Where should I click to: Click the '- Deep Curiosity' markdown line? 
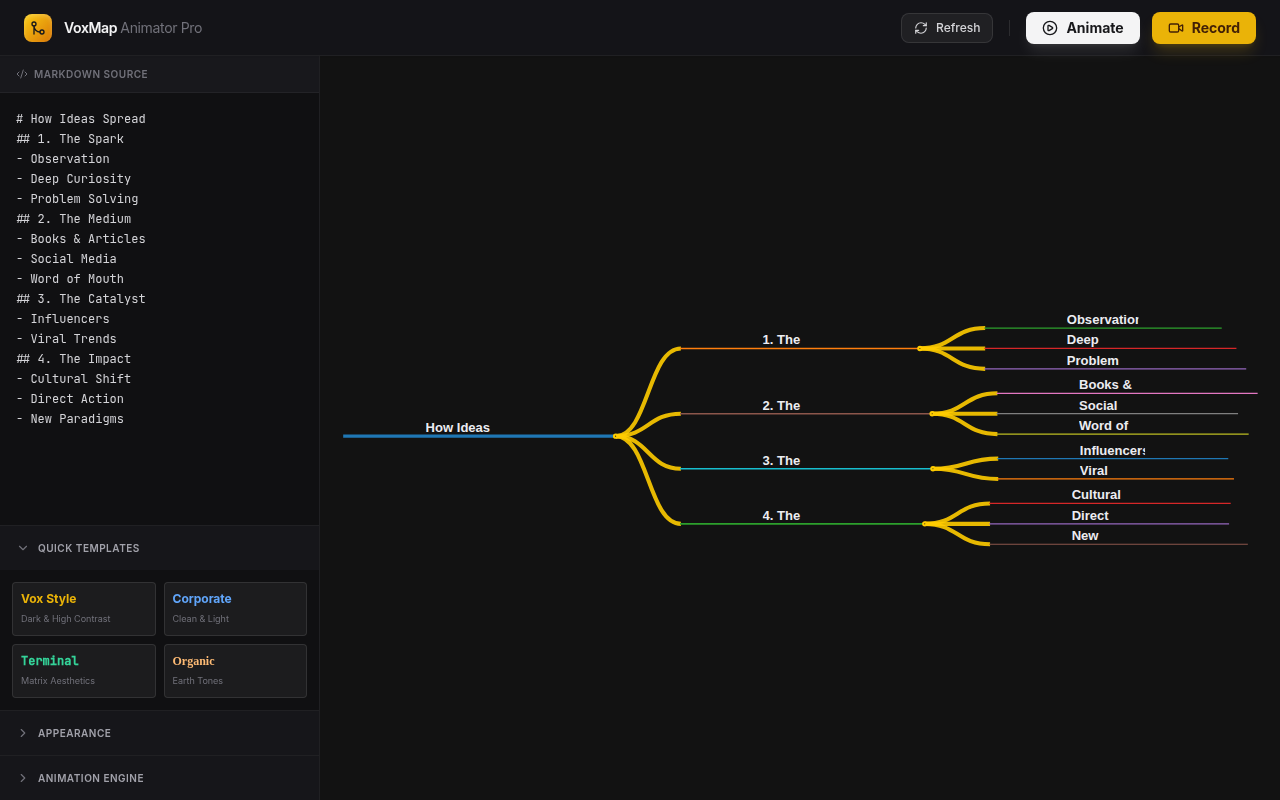[74, 179]
